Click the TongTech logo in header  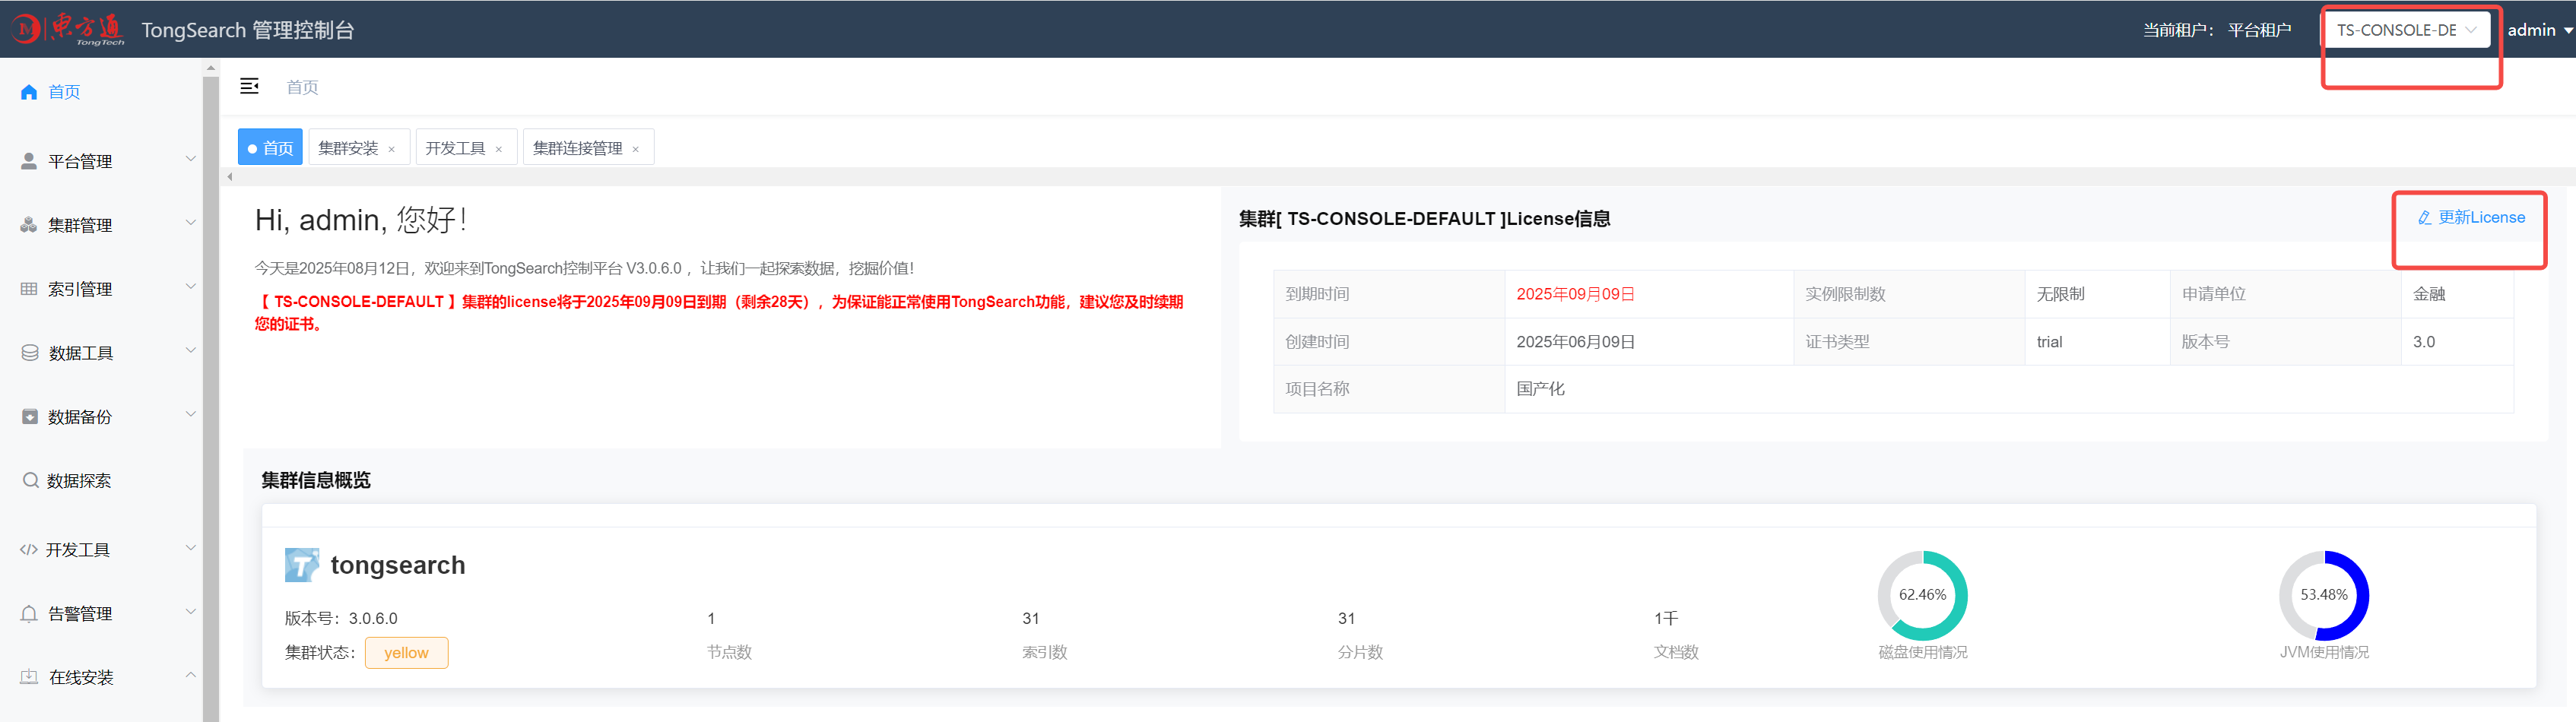[x=69, y=29]
